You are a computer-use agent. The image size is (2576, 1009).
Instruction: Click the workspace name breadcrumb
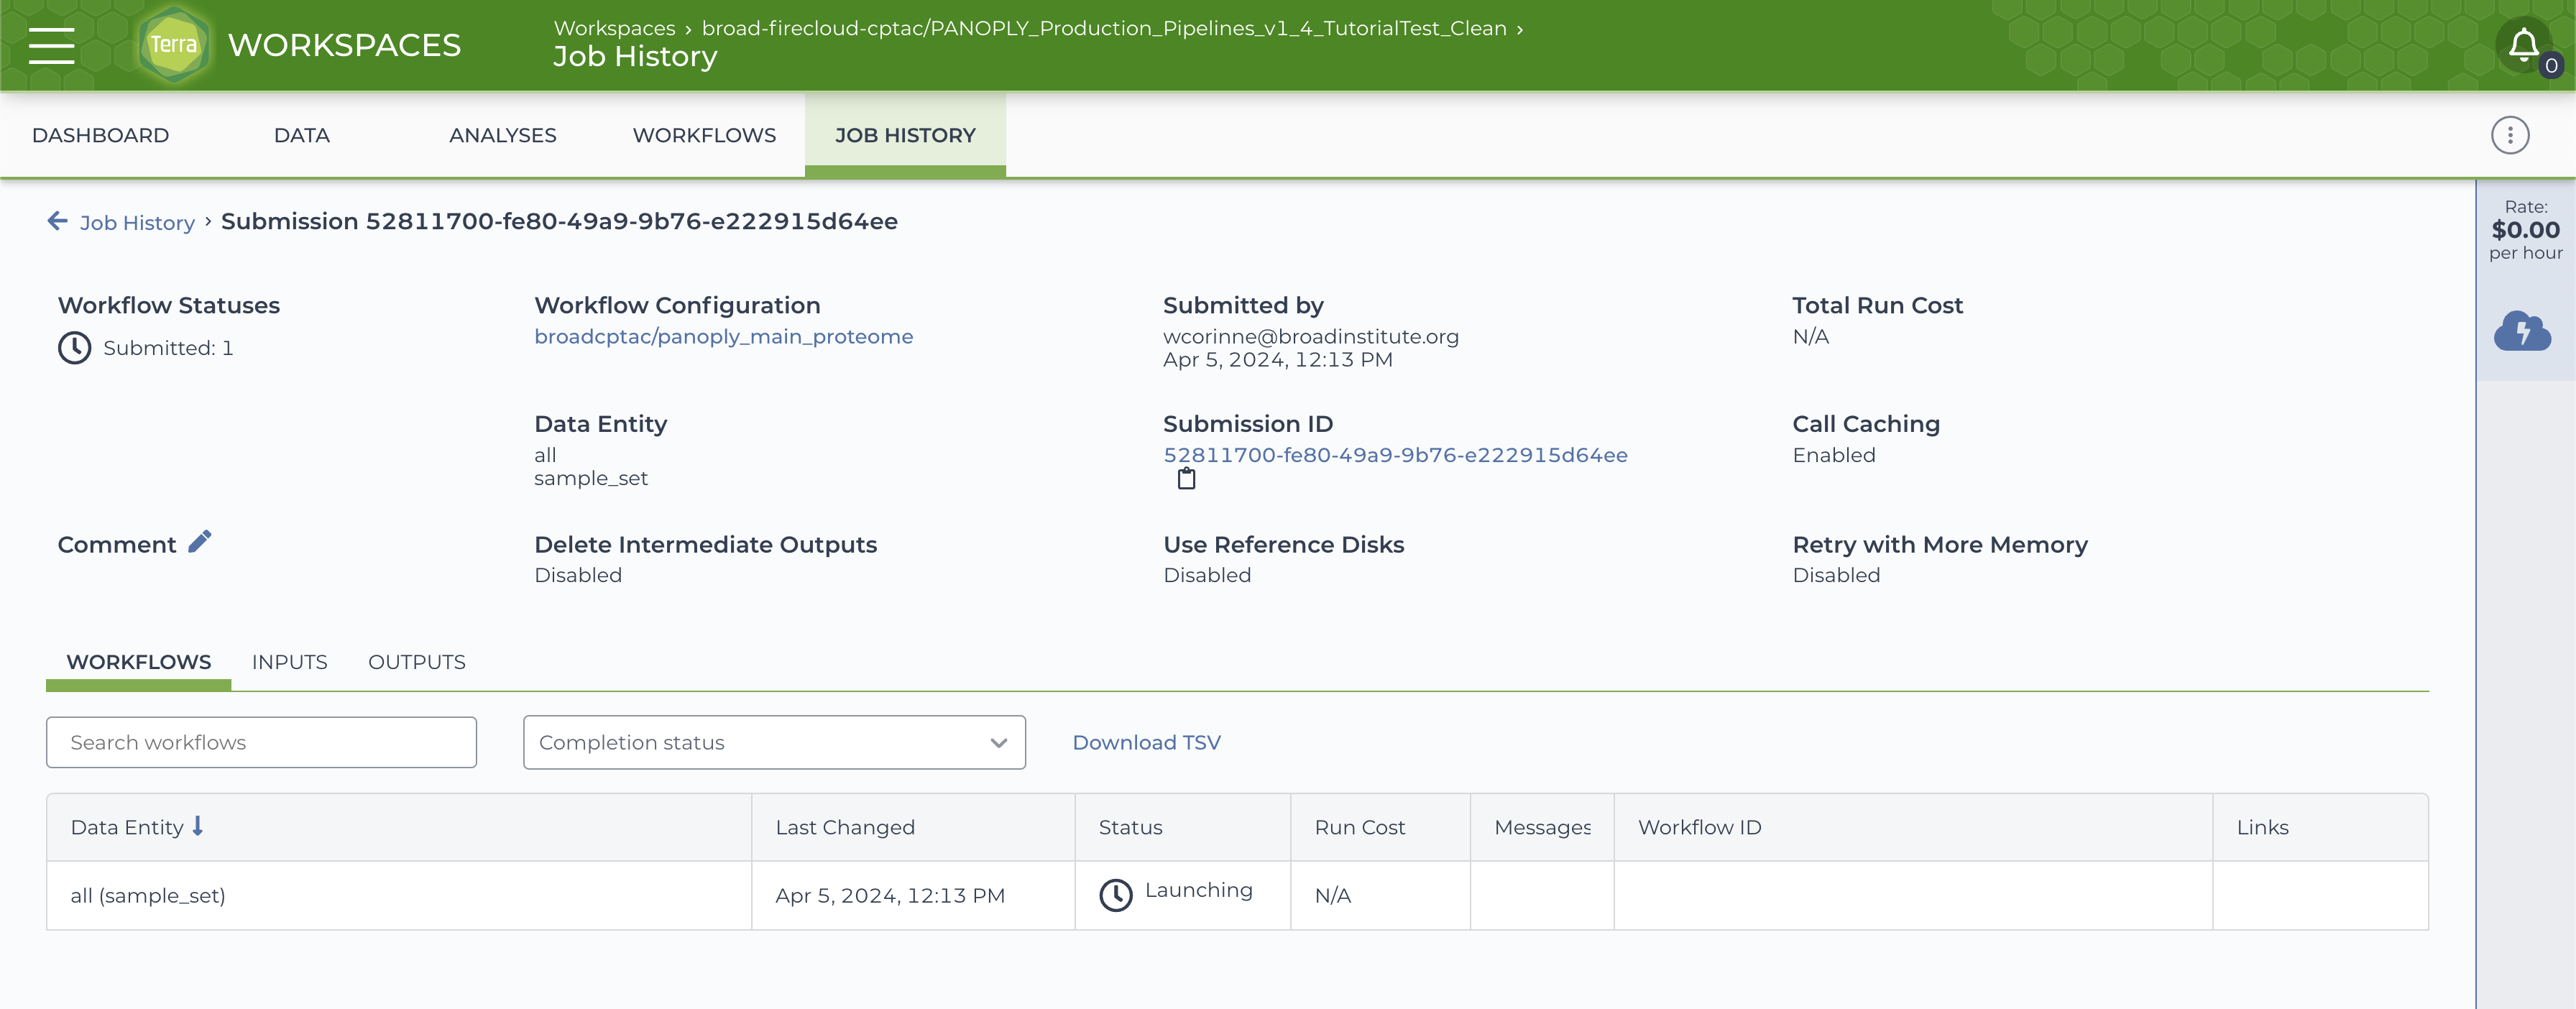(x=1103, y=28)
